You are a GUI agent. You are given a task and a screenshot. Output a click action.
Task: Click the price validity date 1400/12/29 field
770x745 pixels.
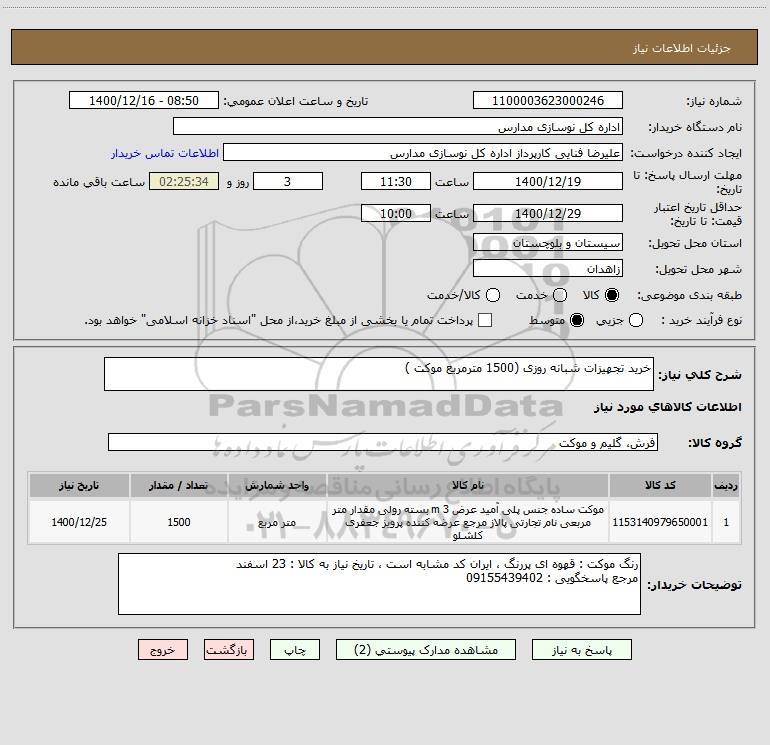(x=548, y=213)
